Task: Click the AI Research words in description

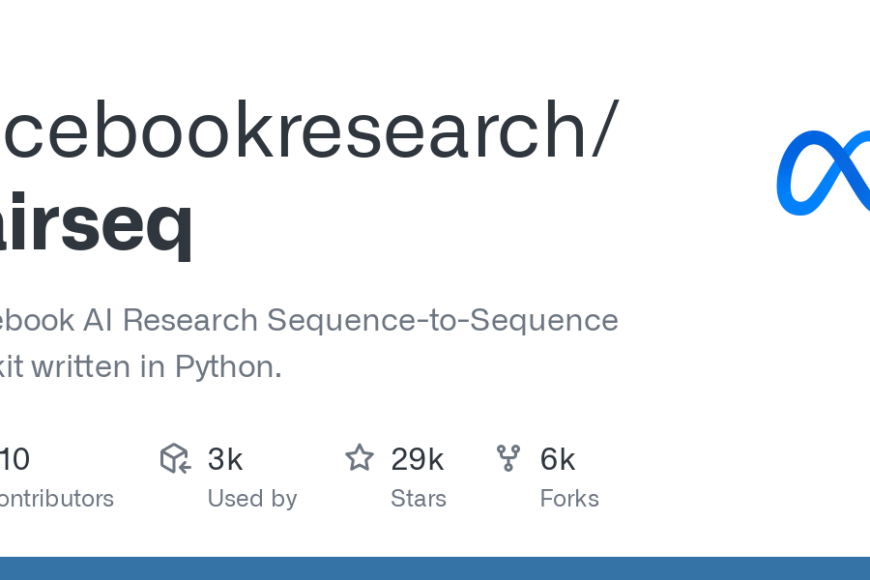Action: pos(170,320)
